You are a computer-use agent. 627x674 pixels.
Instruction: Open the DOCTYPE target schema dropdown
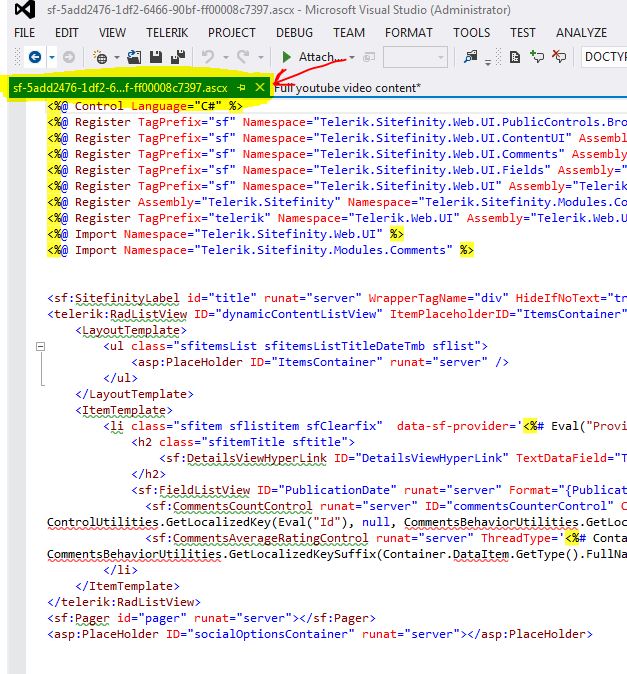click(604, 57)
